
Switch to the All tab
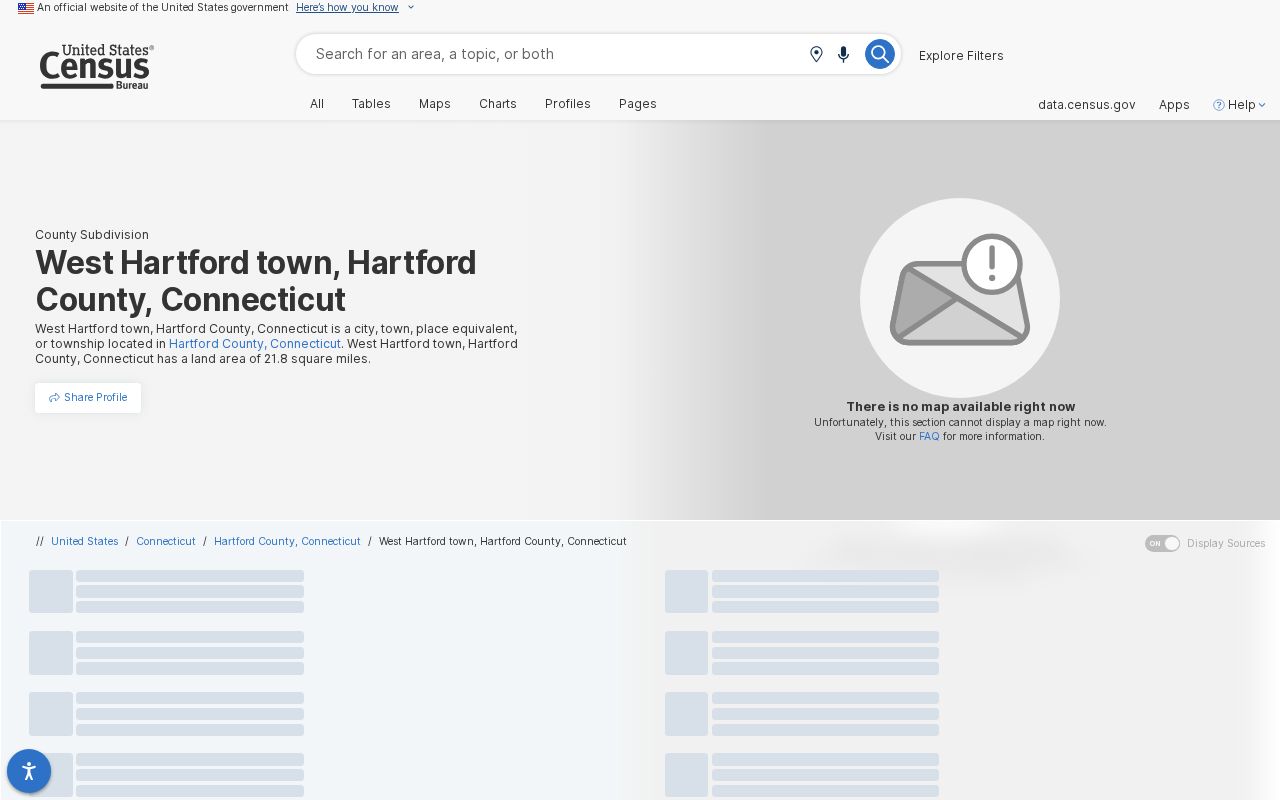[317, 104]
